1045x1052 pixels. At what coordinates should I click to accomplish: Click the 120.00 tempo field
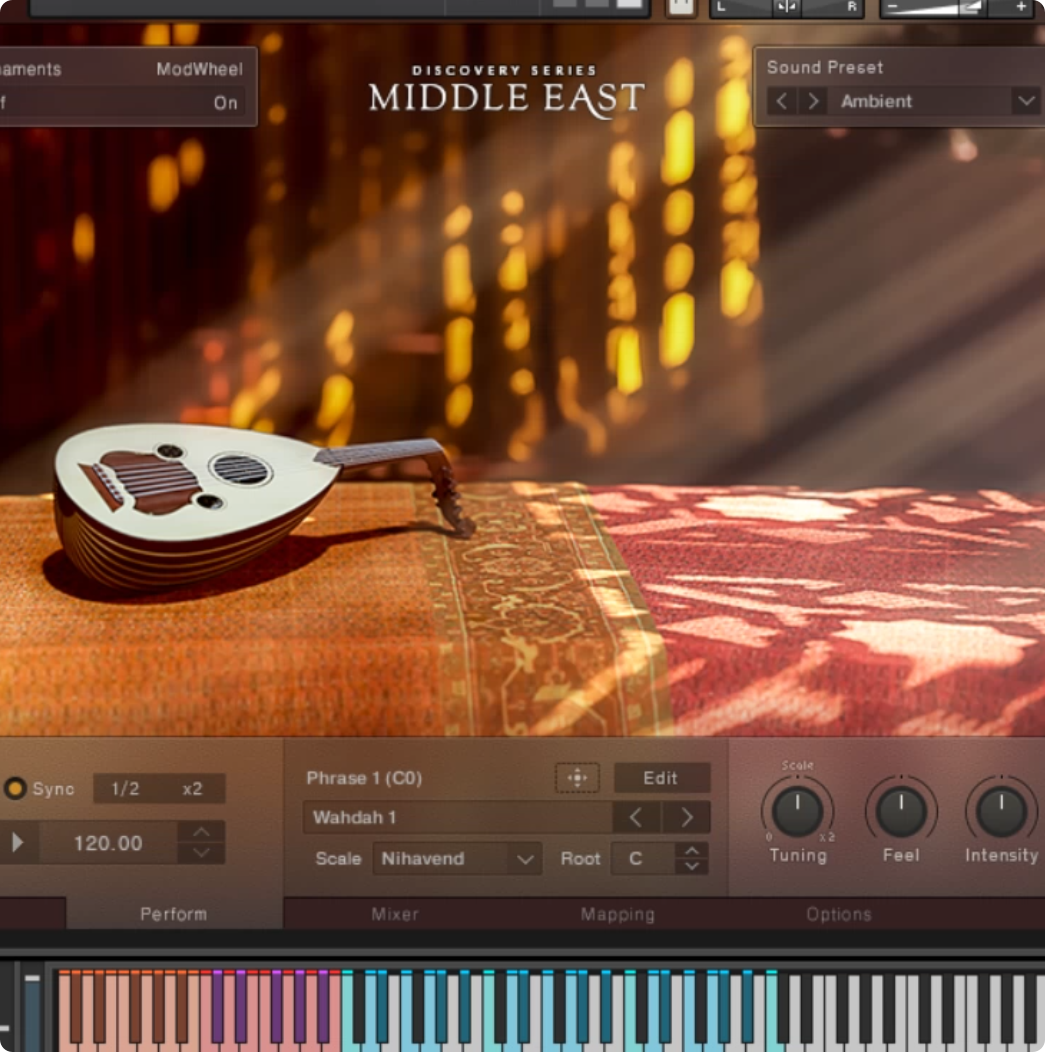click(x=108, y=843)
